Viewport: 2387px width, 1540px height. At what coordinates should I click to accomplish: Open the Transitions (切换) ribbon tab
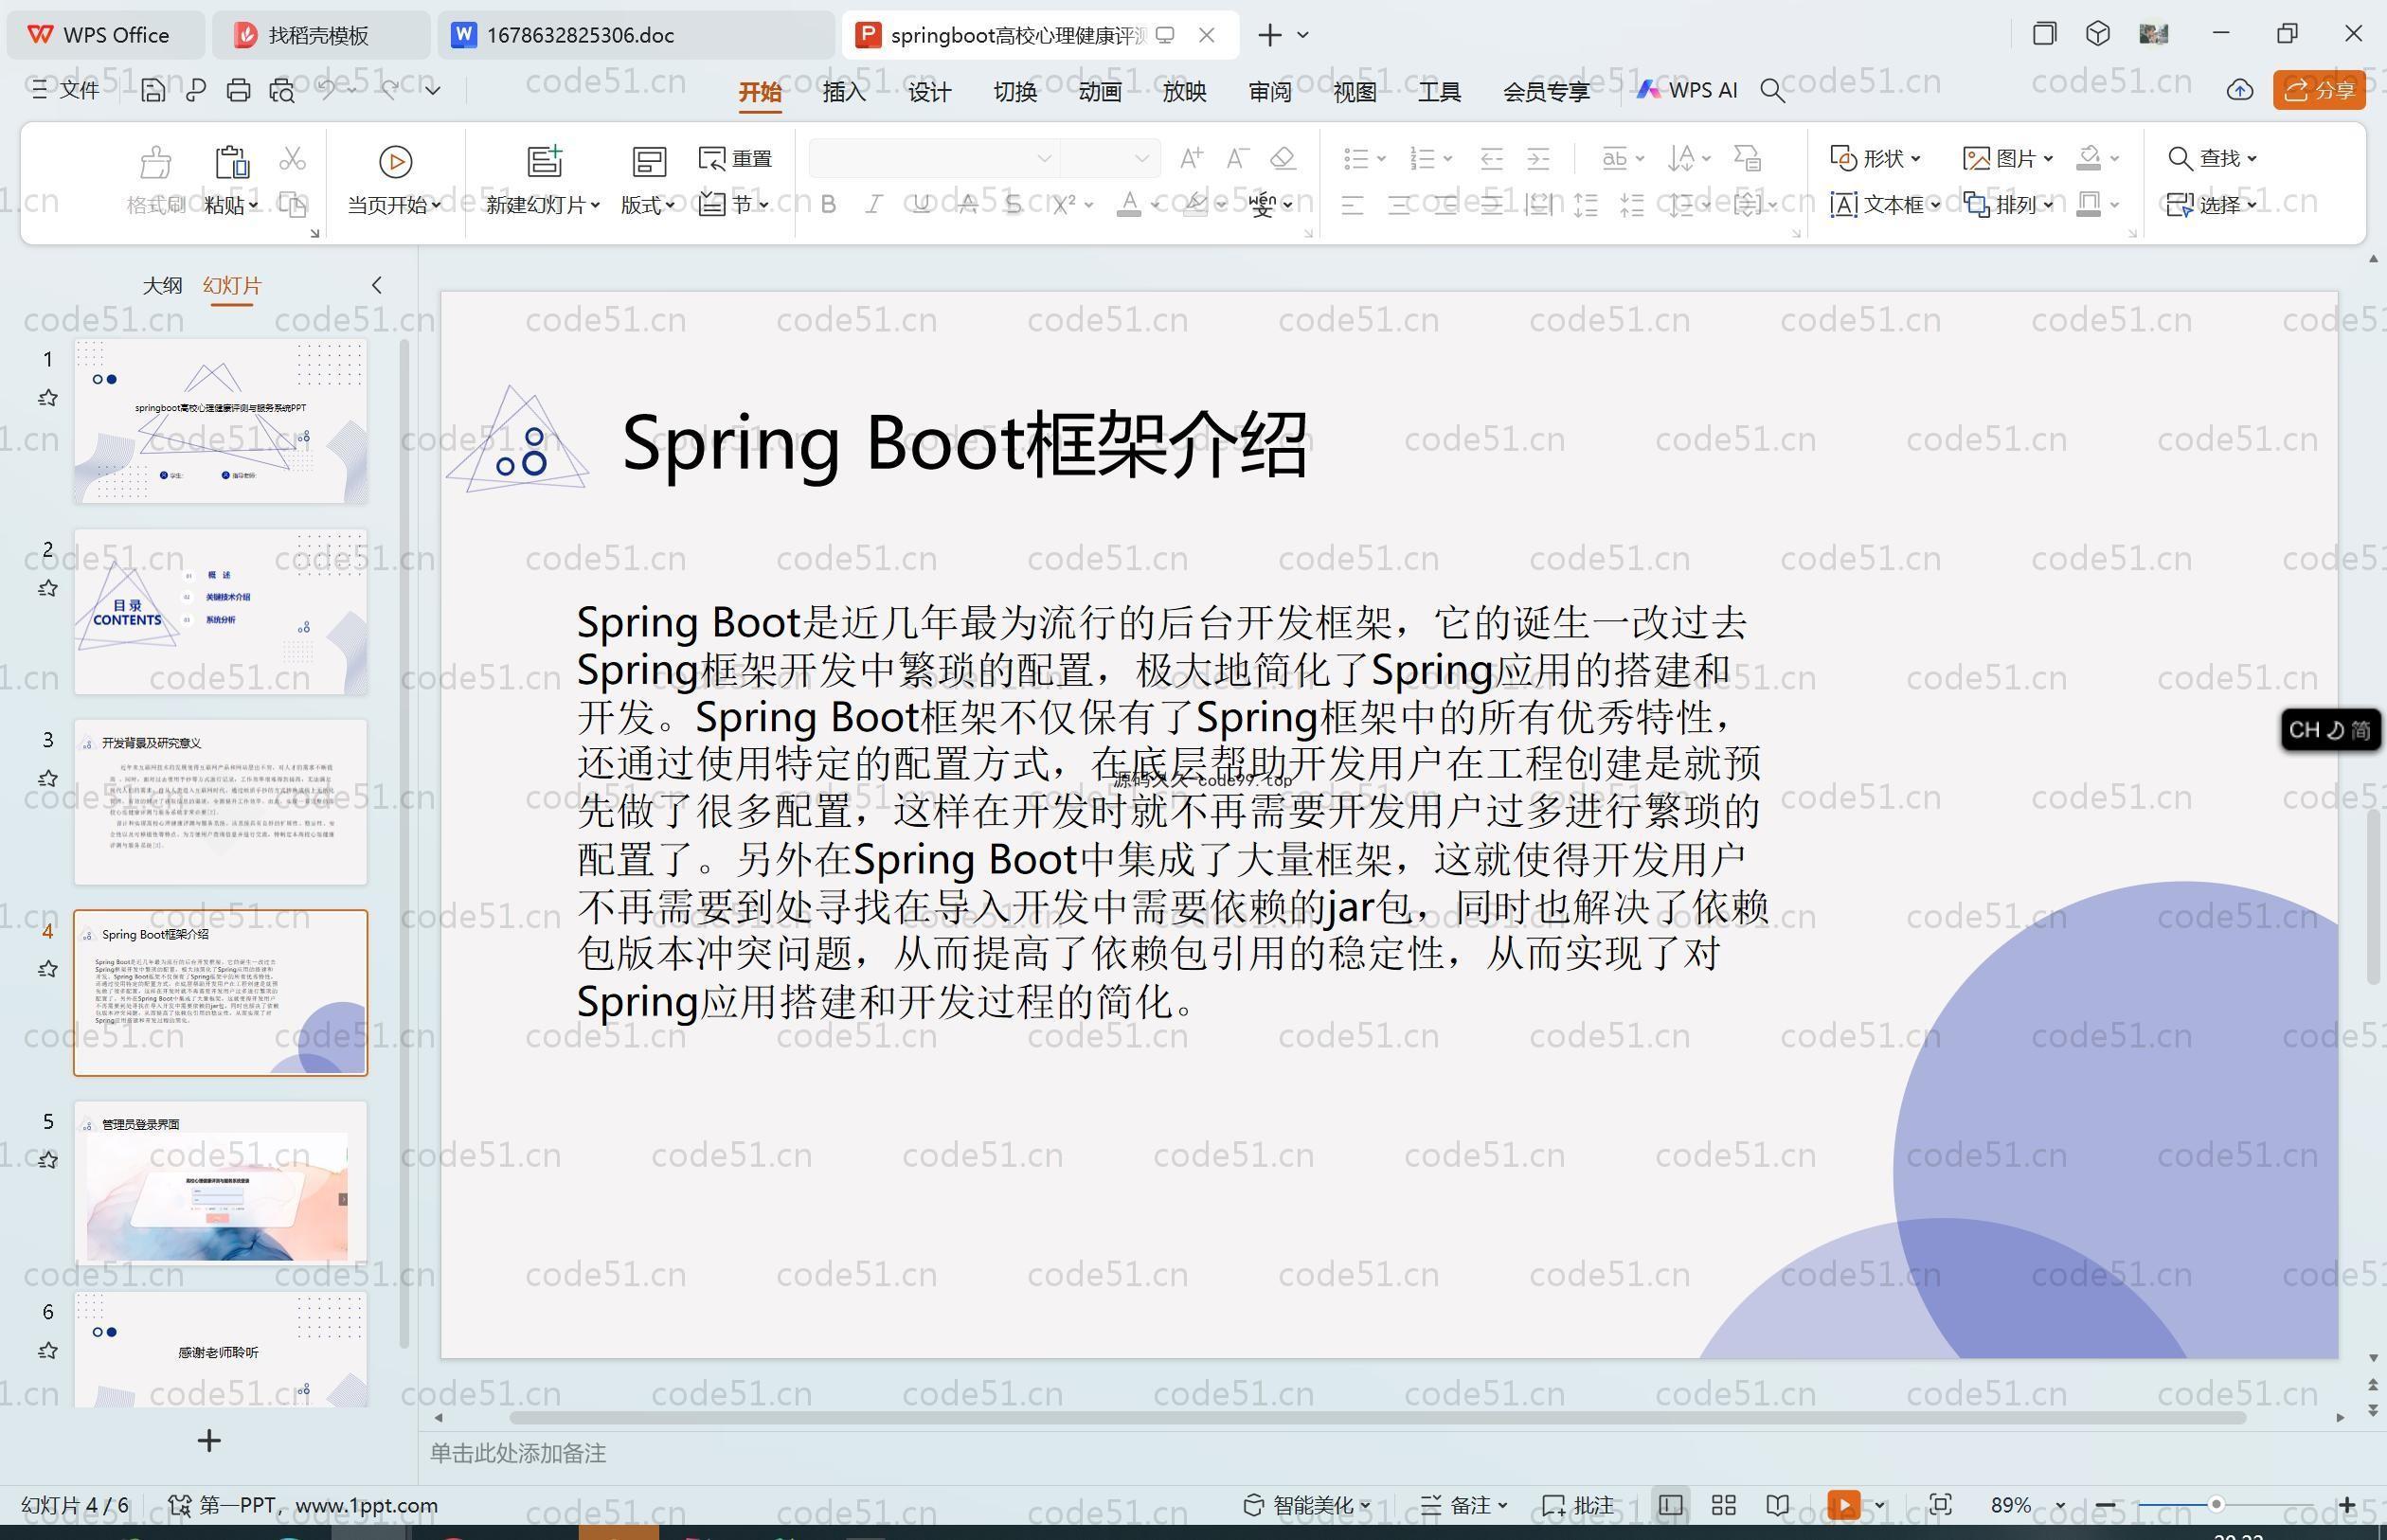tap(1014, 91)
